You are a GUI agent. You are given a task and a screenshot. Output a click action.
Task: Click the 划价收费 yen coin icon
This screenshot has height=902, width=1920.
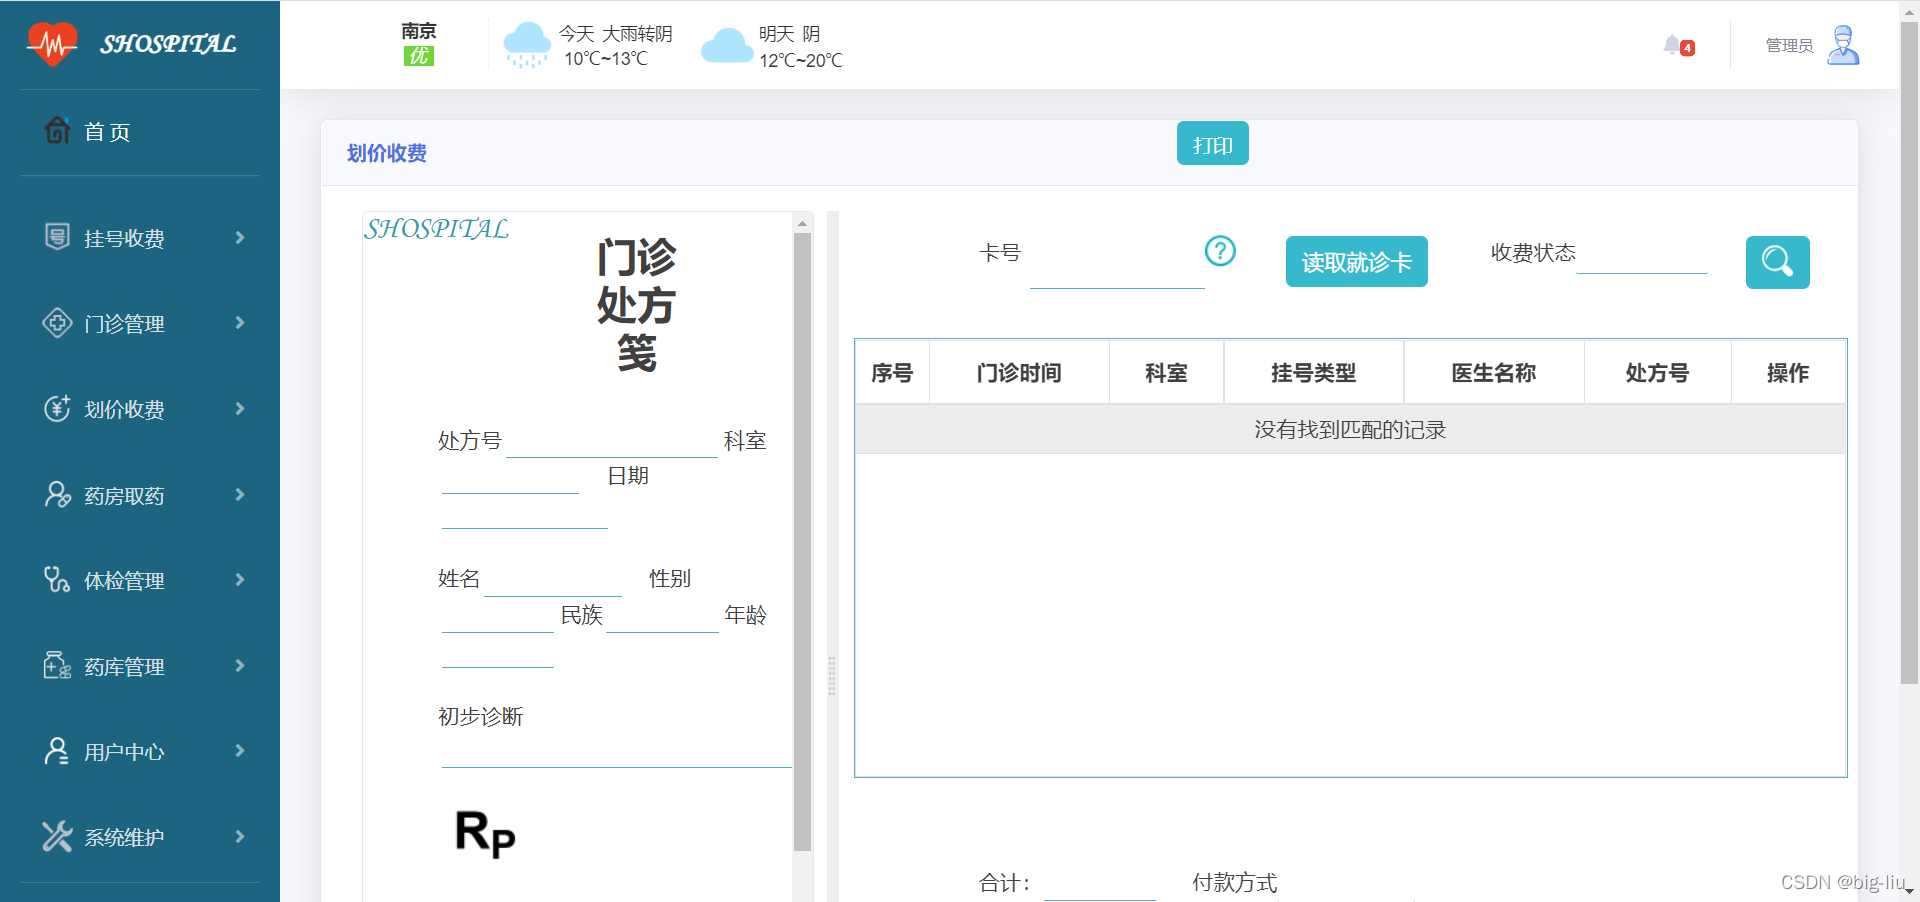click(x=58, y=408)
